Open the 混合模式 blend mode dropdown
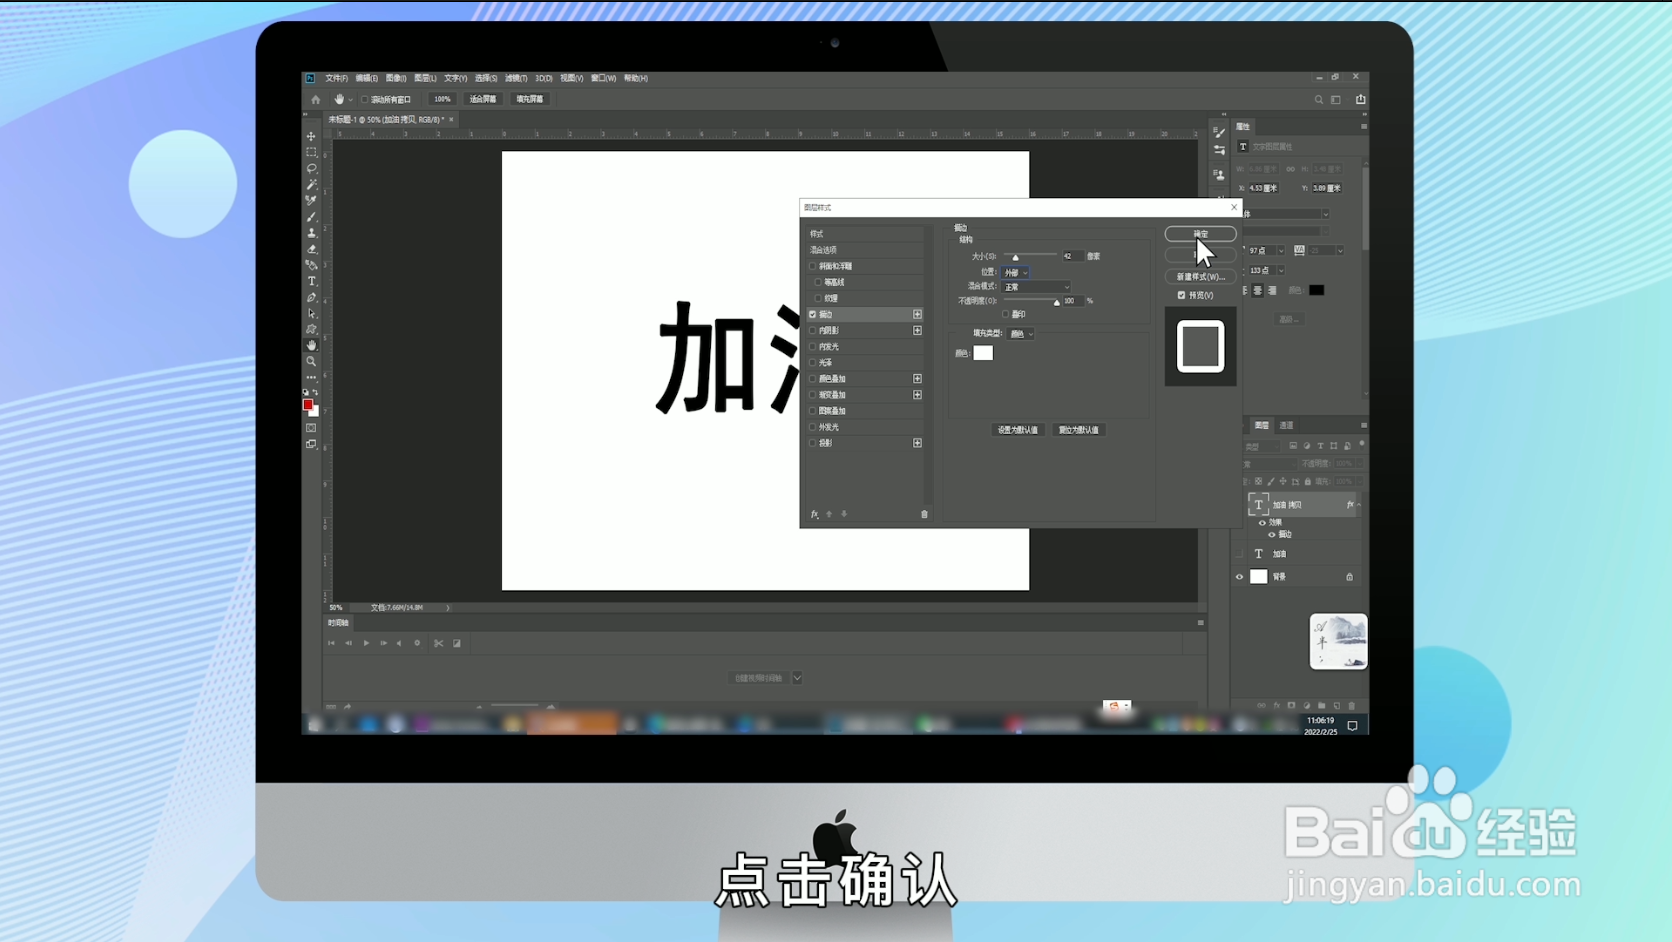 tap(1036, 287)
